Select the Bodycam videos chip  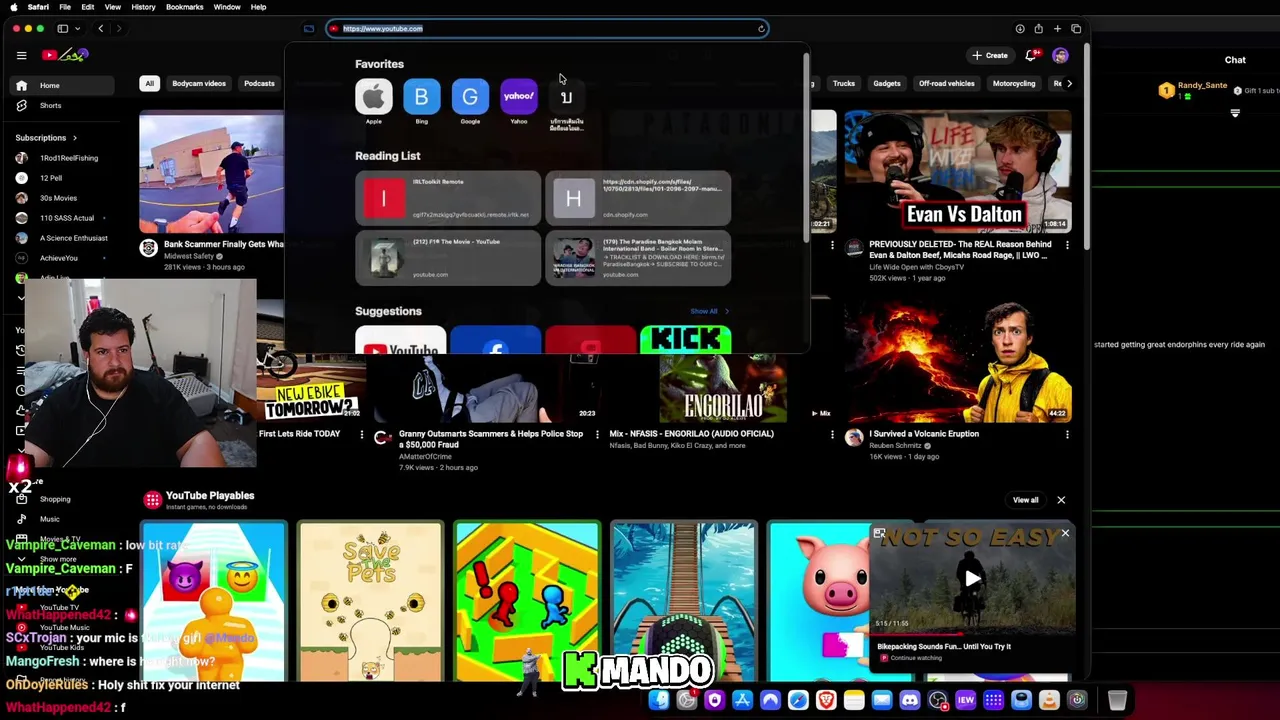pyautogui.click(x=199, y=84)
